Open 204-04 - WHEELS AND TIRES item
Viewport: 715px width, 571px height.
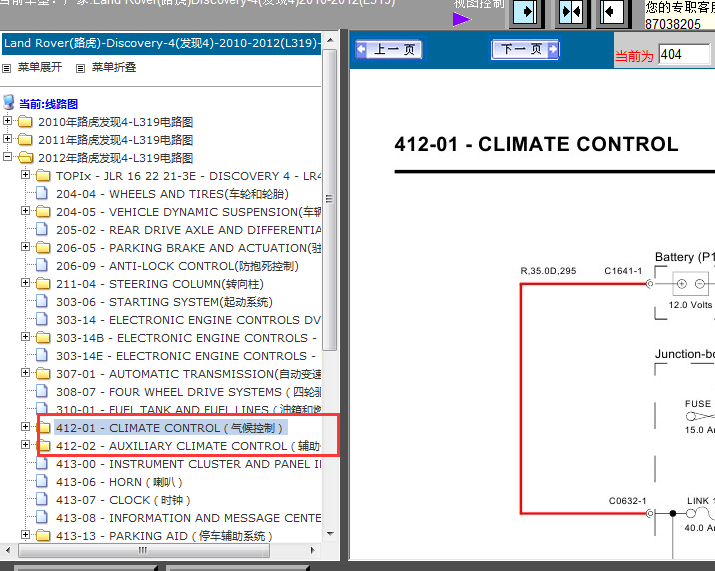[x=172, y=194]
